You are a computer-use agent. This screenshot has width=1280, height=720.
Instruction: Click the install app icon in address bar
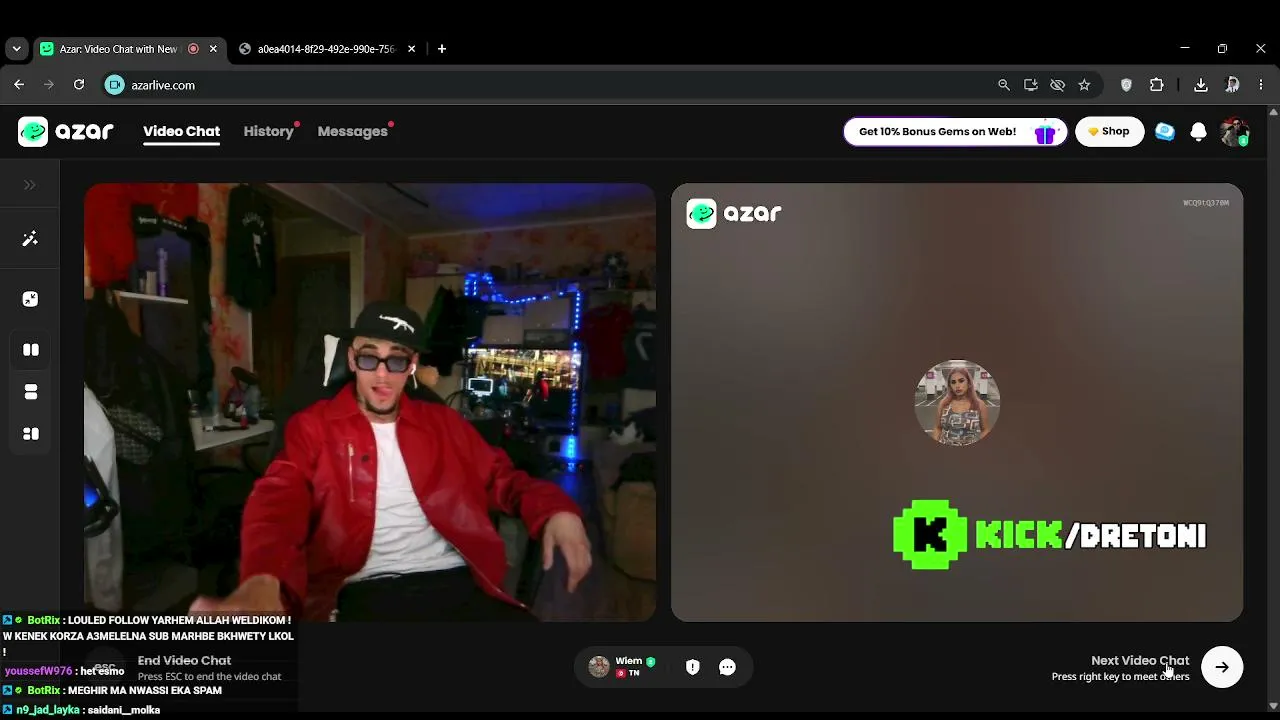(1031, 85)
